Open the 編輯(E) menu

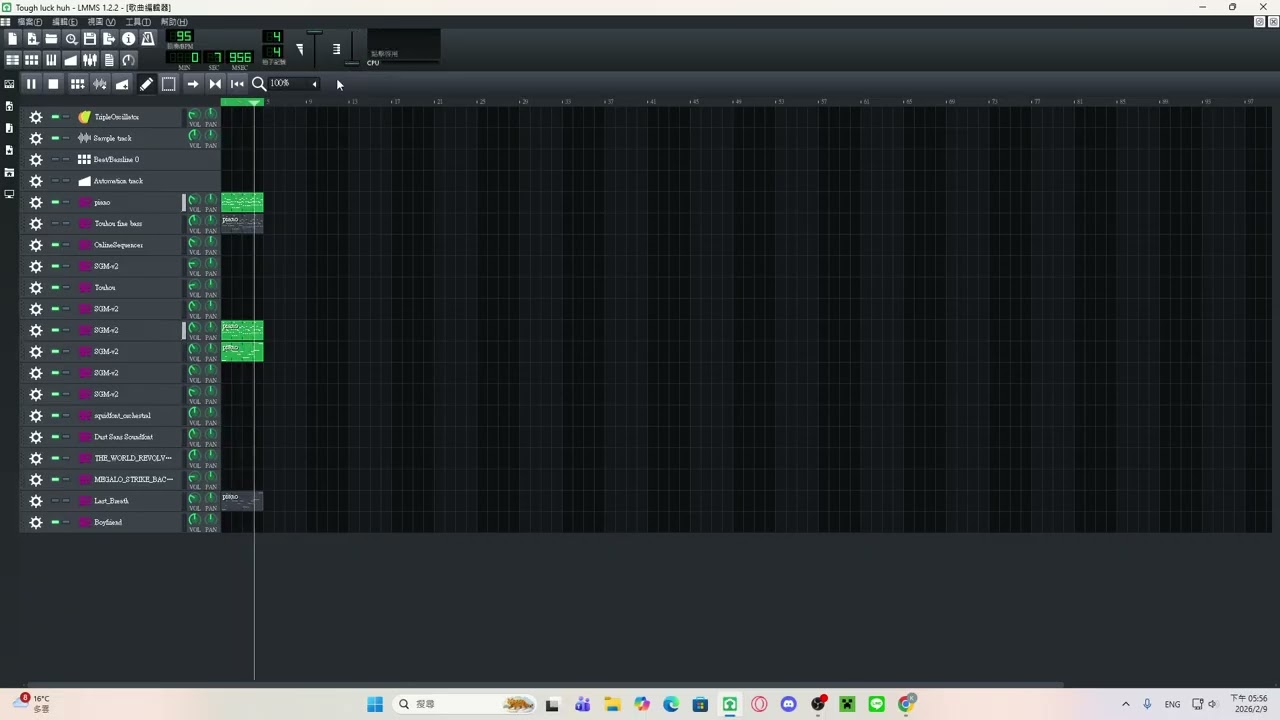pyautogui.click(x=64, y=22)
